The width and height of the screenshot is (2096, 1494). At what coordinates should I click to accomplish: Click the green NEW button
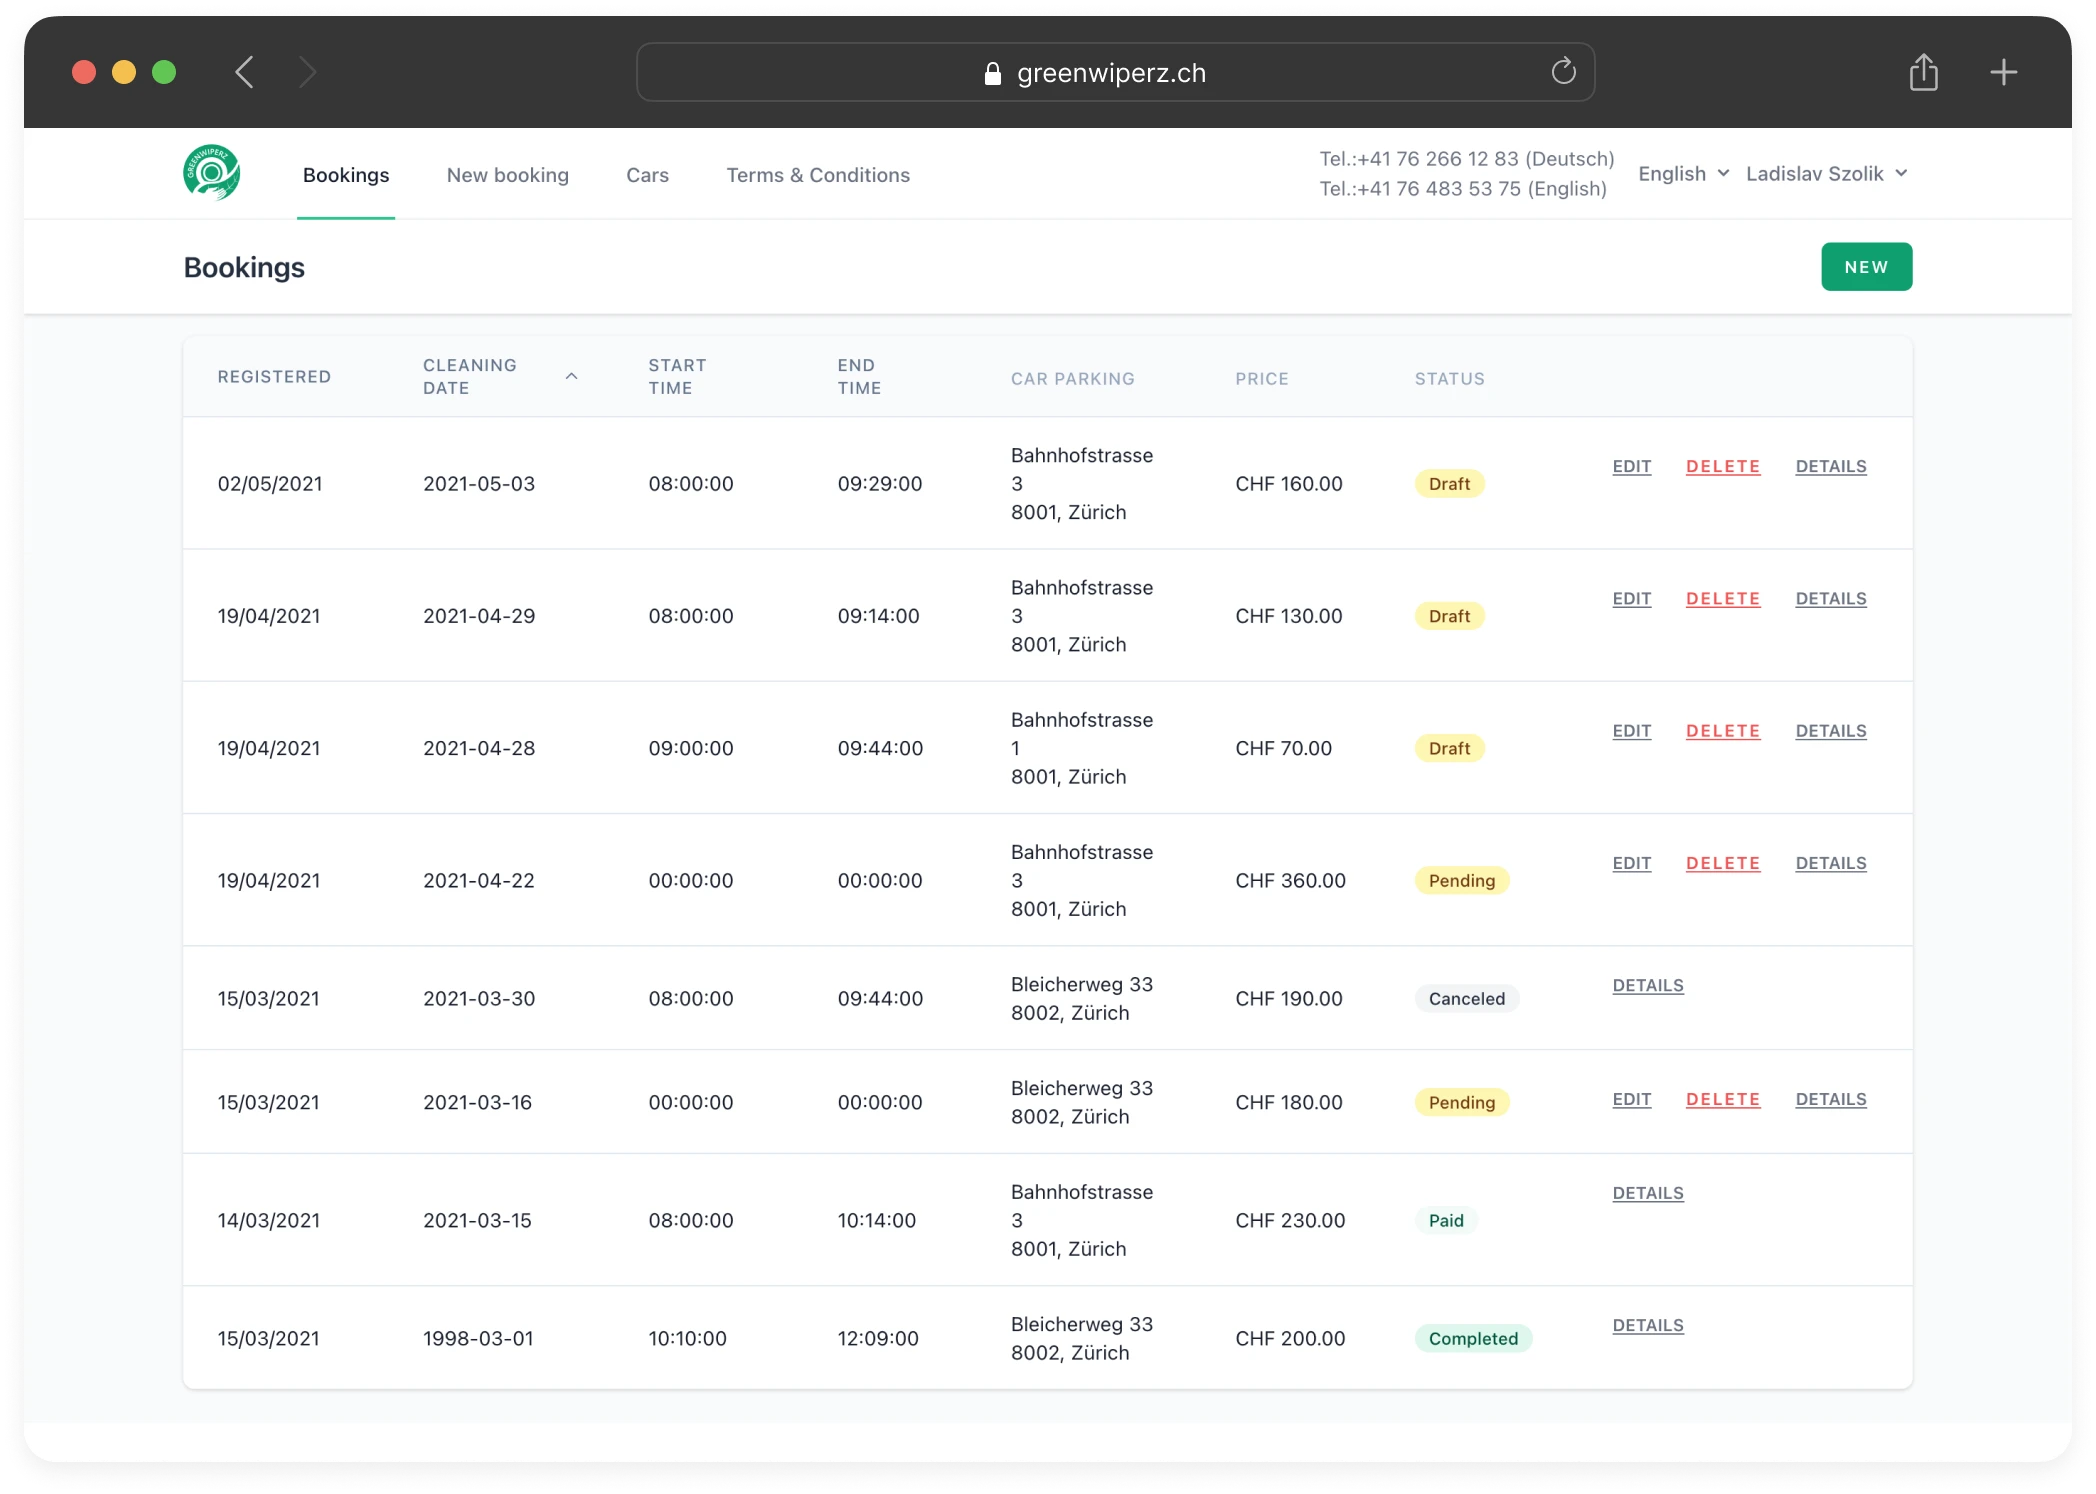(x=1866, y=267)
